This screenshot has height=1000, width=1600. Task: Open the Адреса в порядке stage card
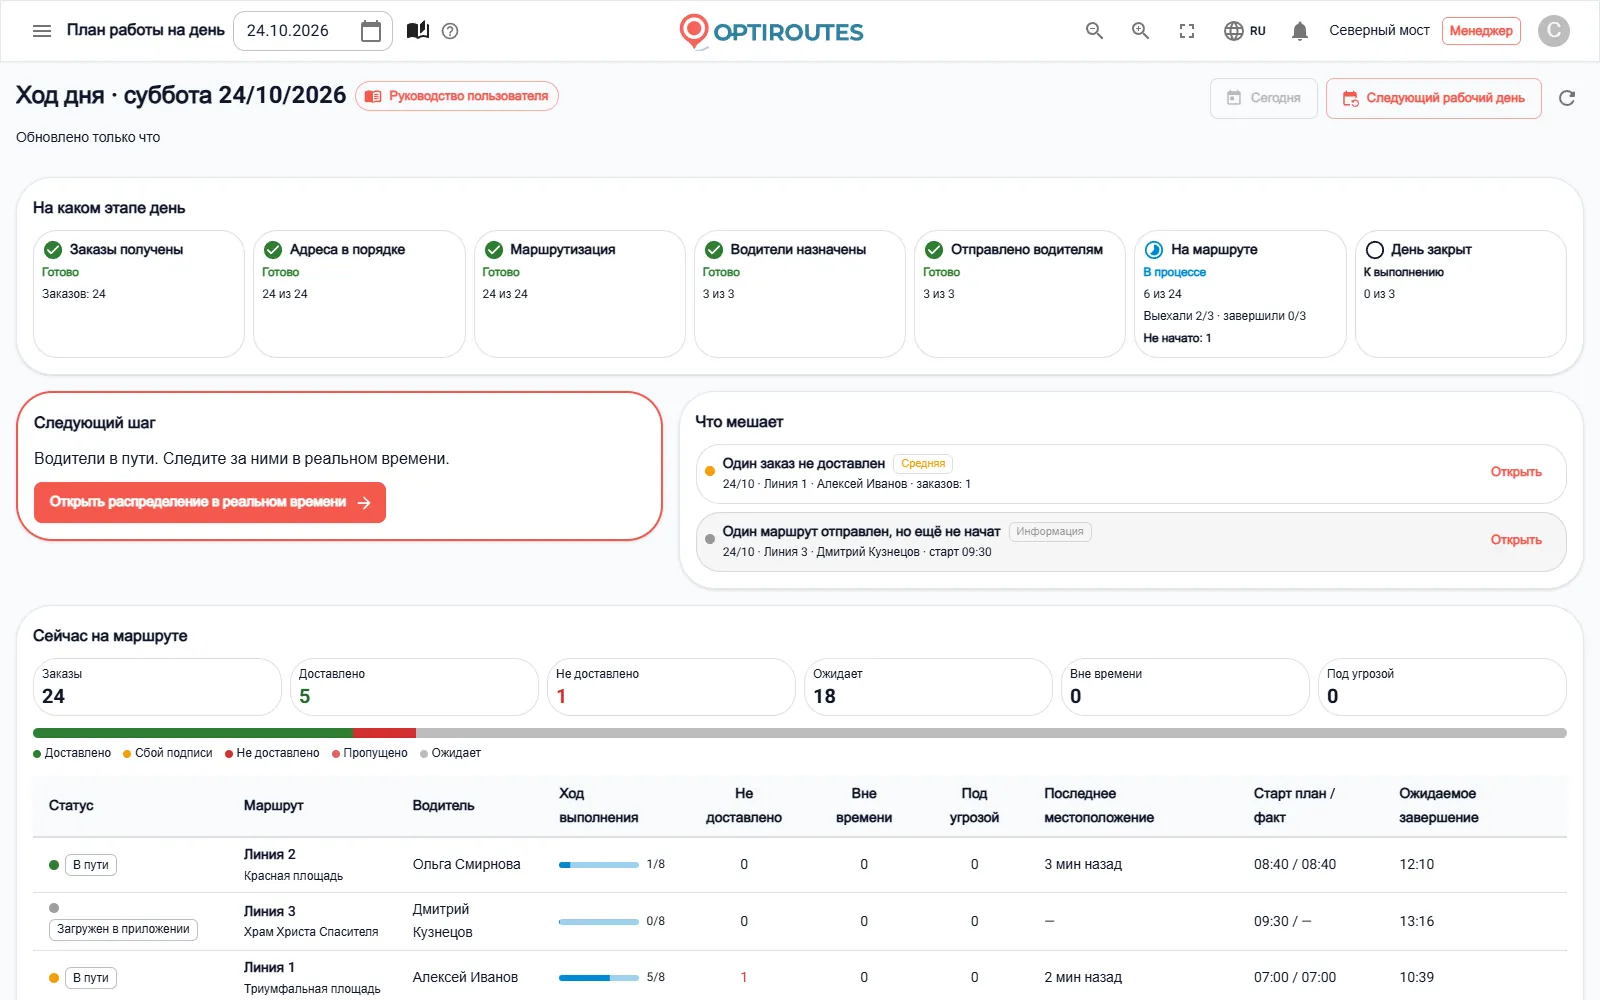359,294
